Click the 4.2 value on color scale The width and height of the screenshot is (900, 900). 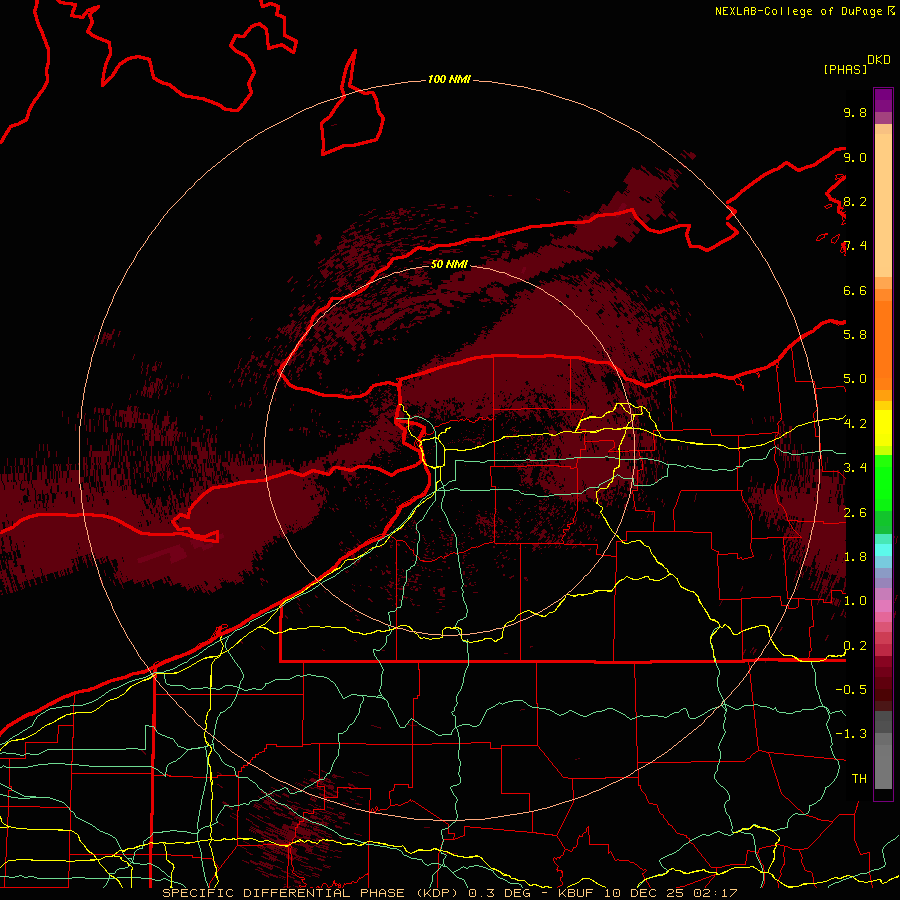[855, 424]
